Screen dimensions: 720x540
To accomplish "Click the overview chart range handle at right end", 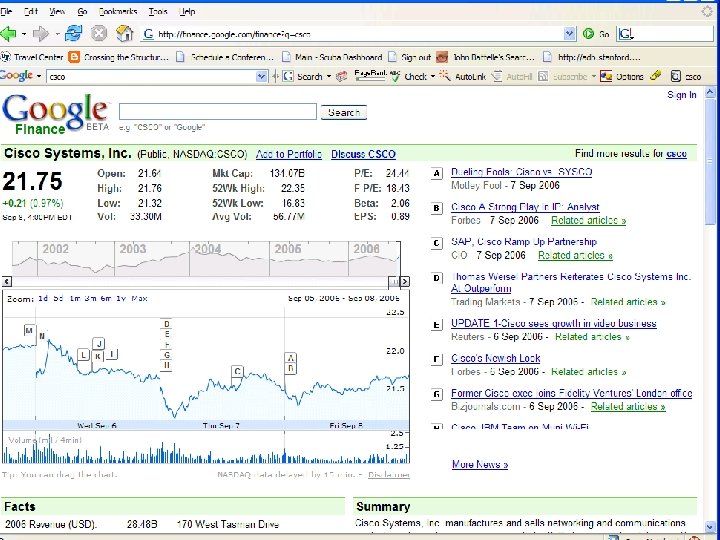I will pyautogui.click(x=394, y=281).
